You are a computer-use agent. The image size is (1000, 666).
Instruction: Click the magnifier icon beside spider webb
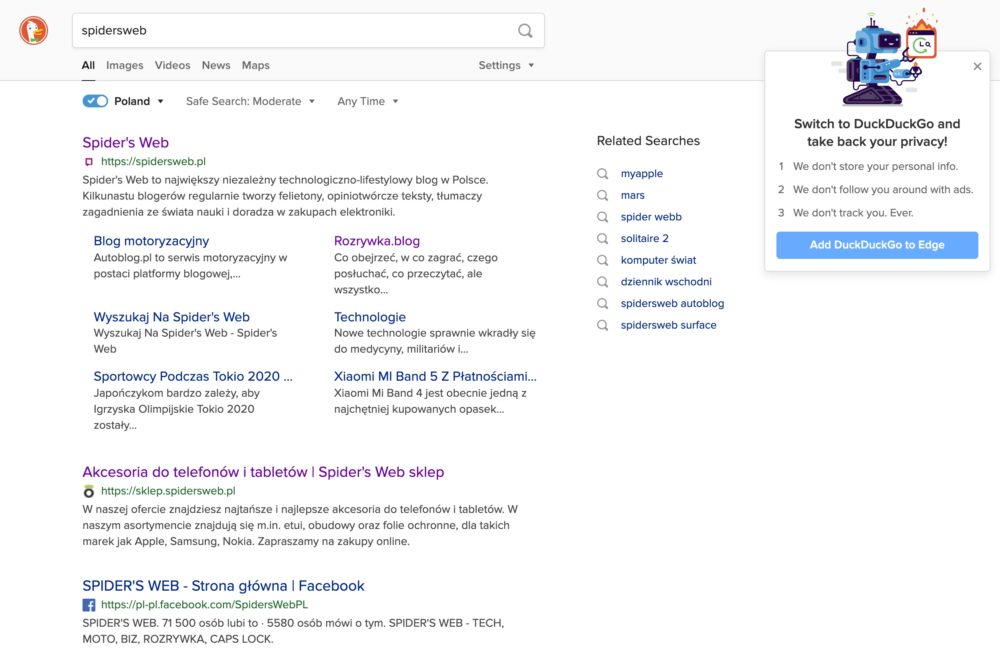pos(603,217)
